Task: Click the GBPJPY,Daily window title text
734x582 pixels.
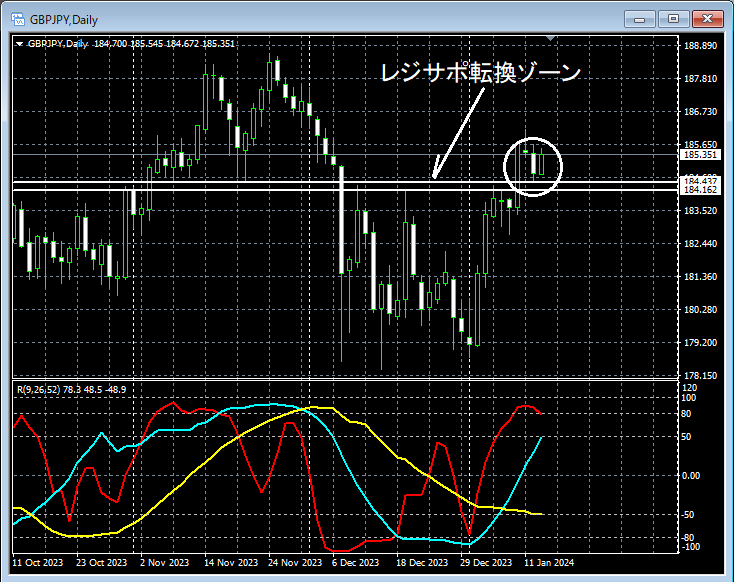Action: pos(64,20)
